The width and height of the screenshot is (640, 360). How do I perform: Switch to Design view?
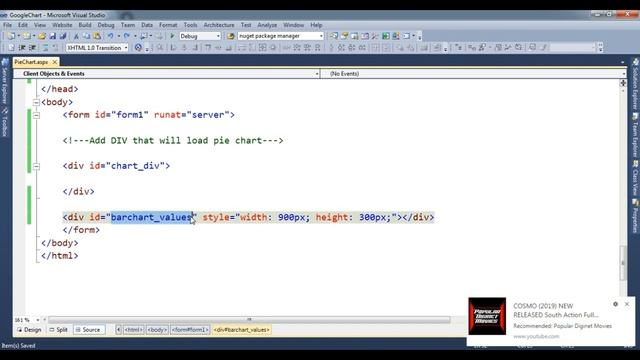pos(29,330)
